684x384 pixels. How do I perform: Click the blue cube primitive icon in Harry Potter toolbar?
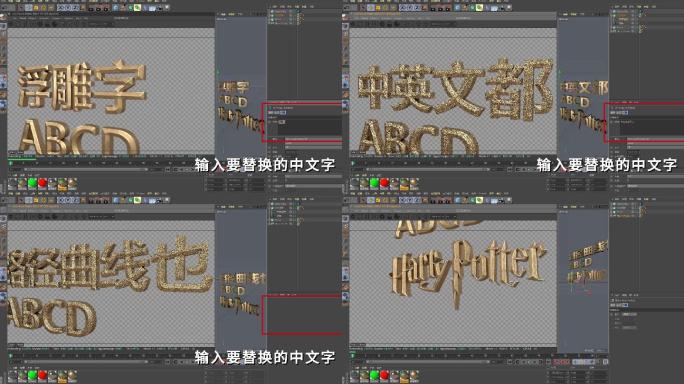[x=458, y=200]
